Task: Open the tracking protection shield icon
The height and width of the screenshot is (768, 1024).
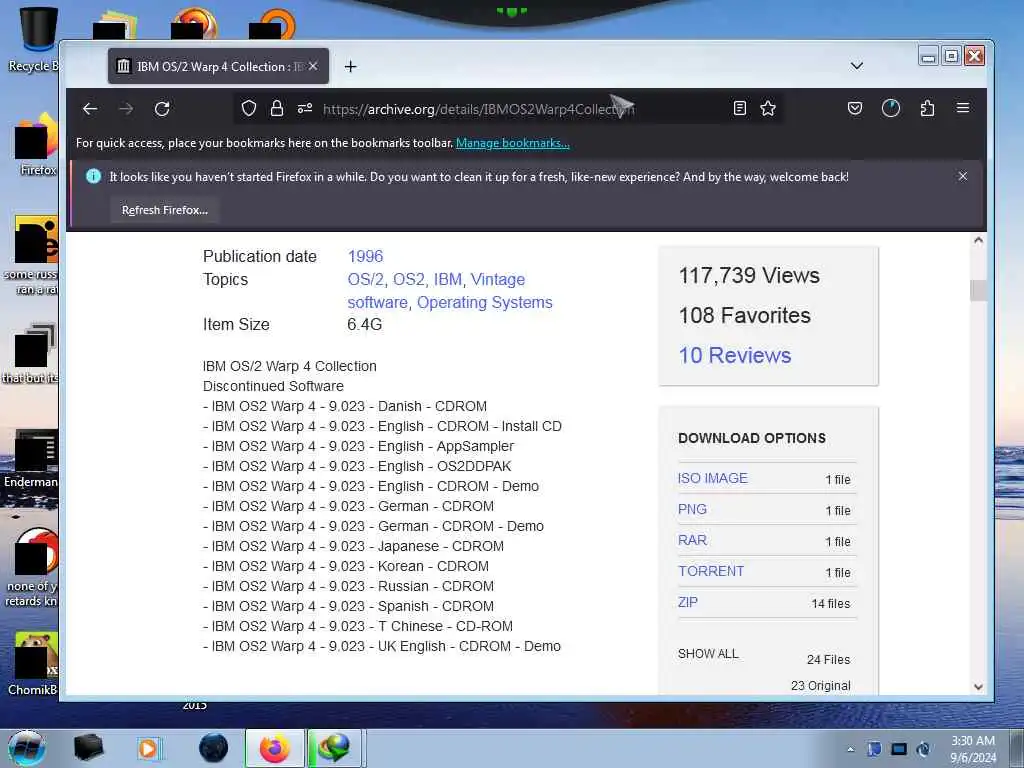Action: tap(249, 108)
